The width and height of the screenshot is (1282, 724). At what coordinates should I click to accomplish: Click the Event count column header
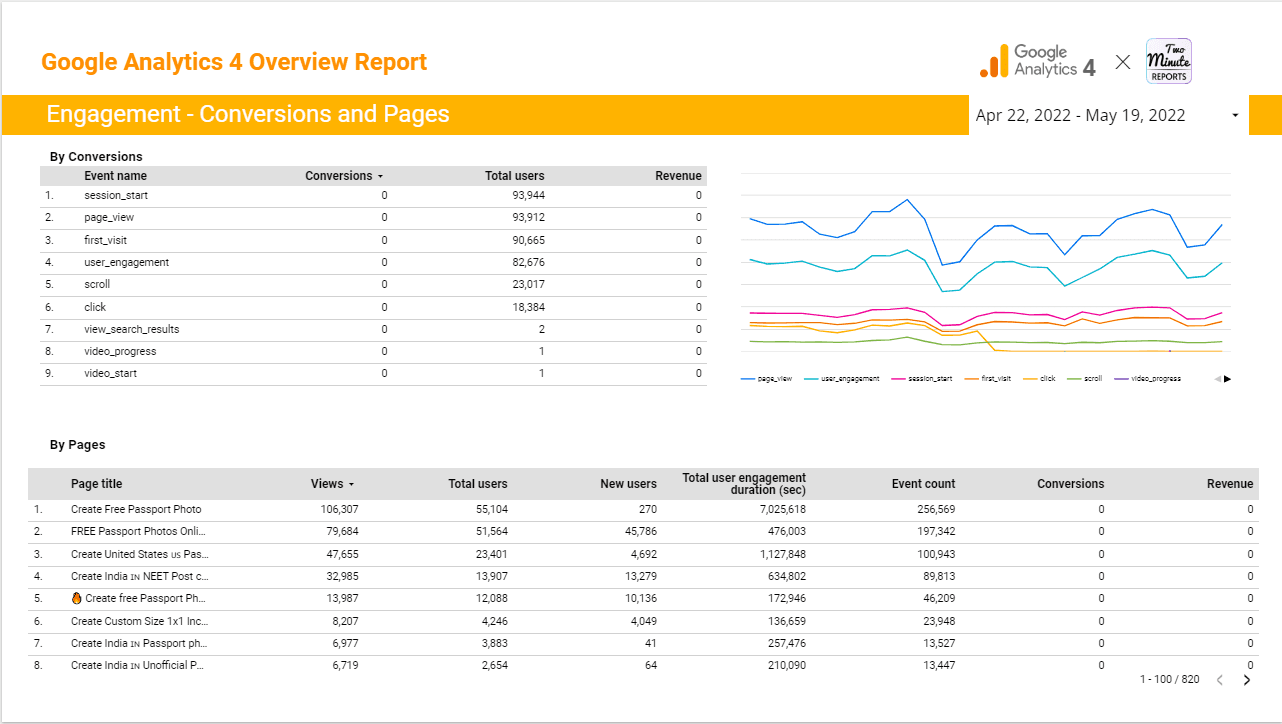point(923,484)
